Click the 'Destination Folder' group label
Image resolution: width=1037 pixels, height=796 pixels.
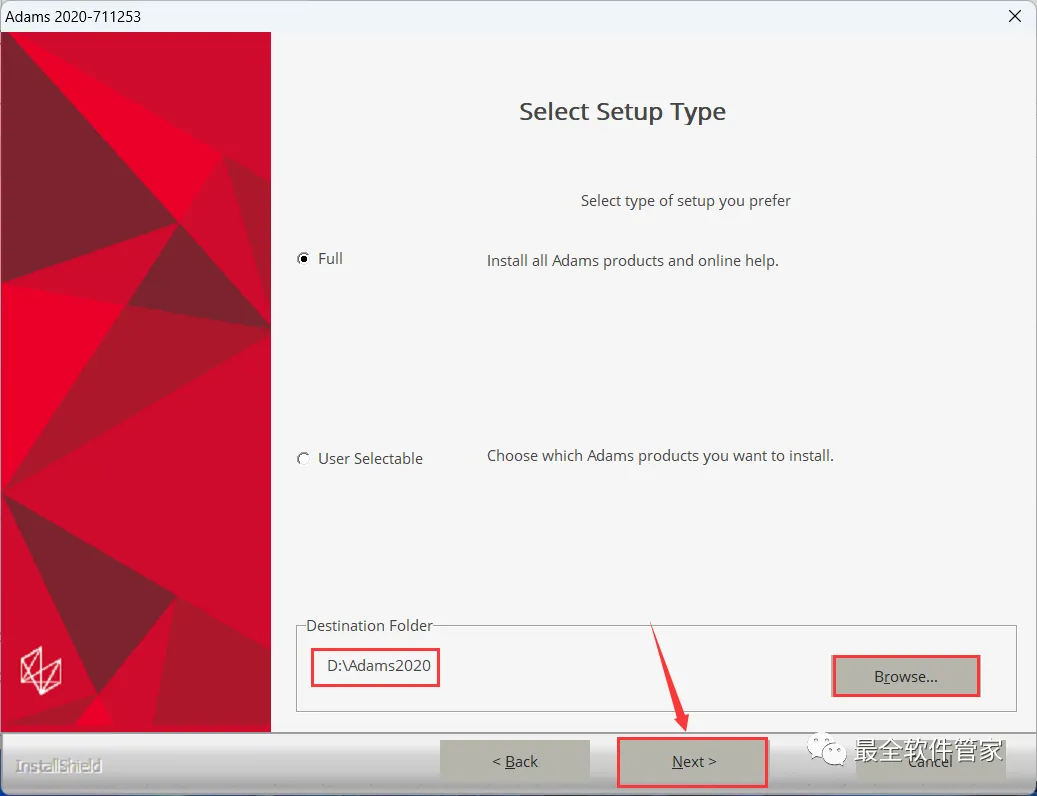click(369, 625)
